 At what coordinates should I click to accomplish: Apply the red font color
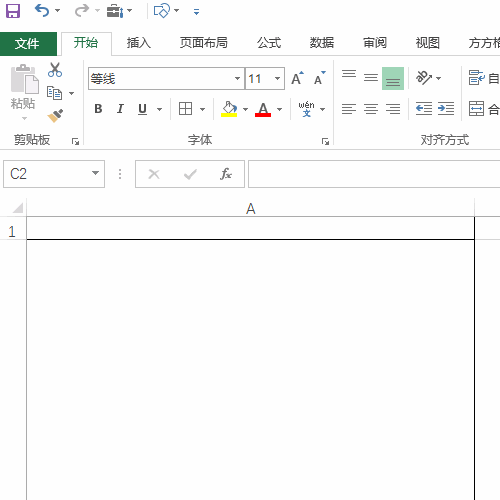(263, 109)
